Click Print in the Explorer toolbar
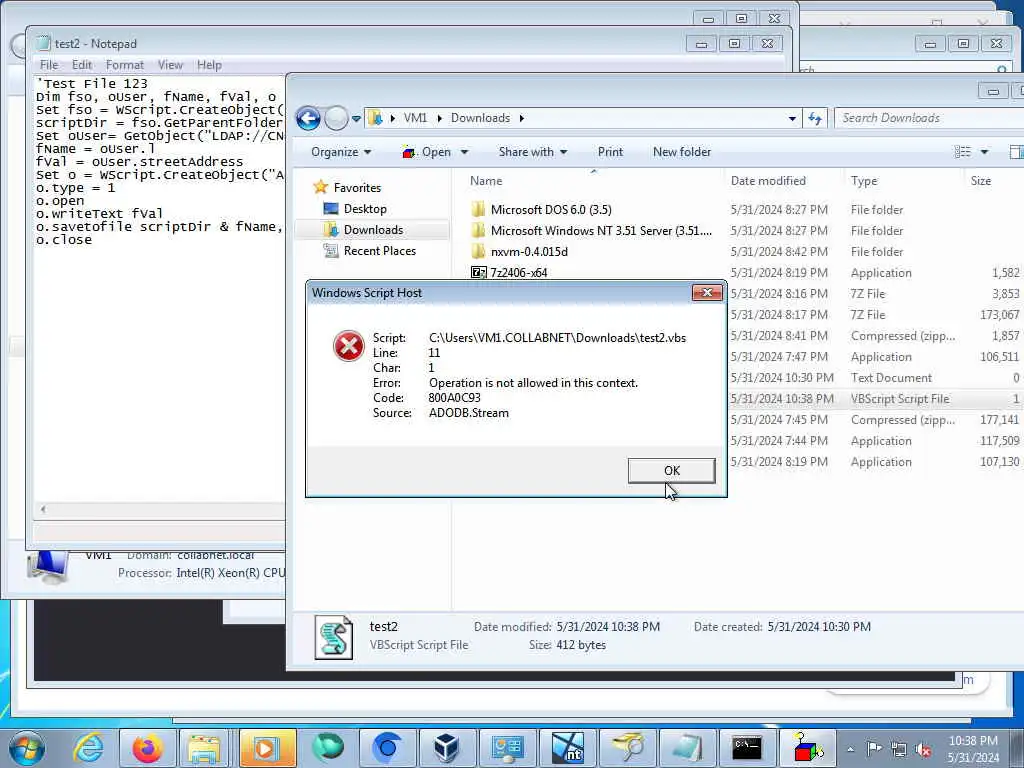Image resolution: width=1024 pixels, height=768 pixels. pyautogui.click(x=610, y=152)
